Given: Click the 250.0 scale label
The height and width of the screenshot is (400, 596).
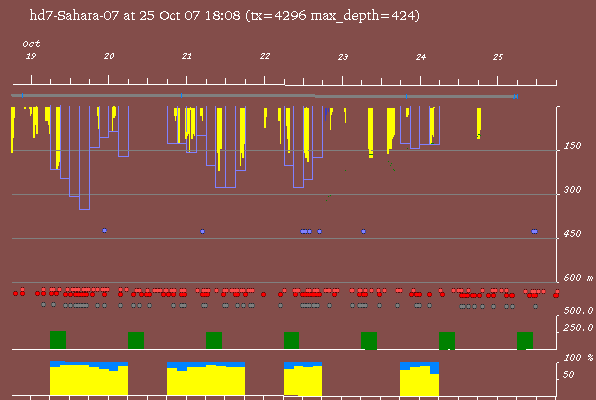Looking at the screenshot, I should (x=578, y=328).
